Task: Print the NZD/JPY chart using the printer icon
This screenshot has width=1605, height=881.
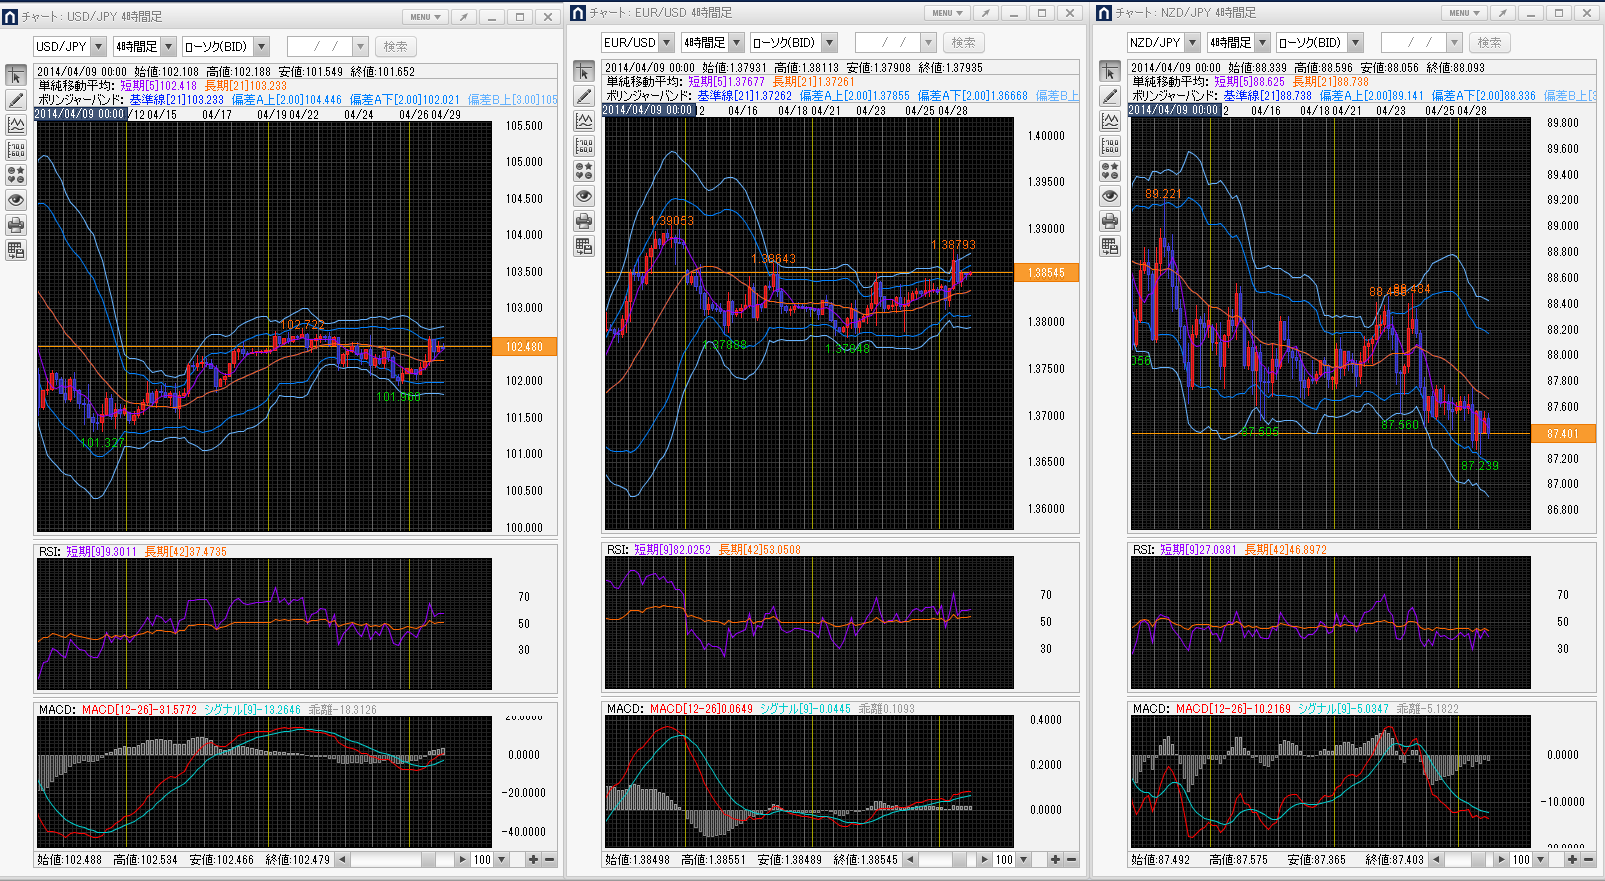Action: click(x=1110, y=221)
